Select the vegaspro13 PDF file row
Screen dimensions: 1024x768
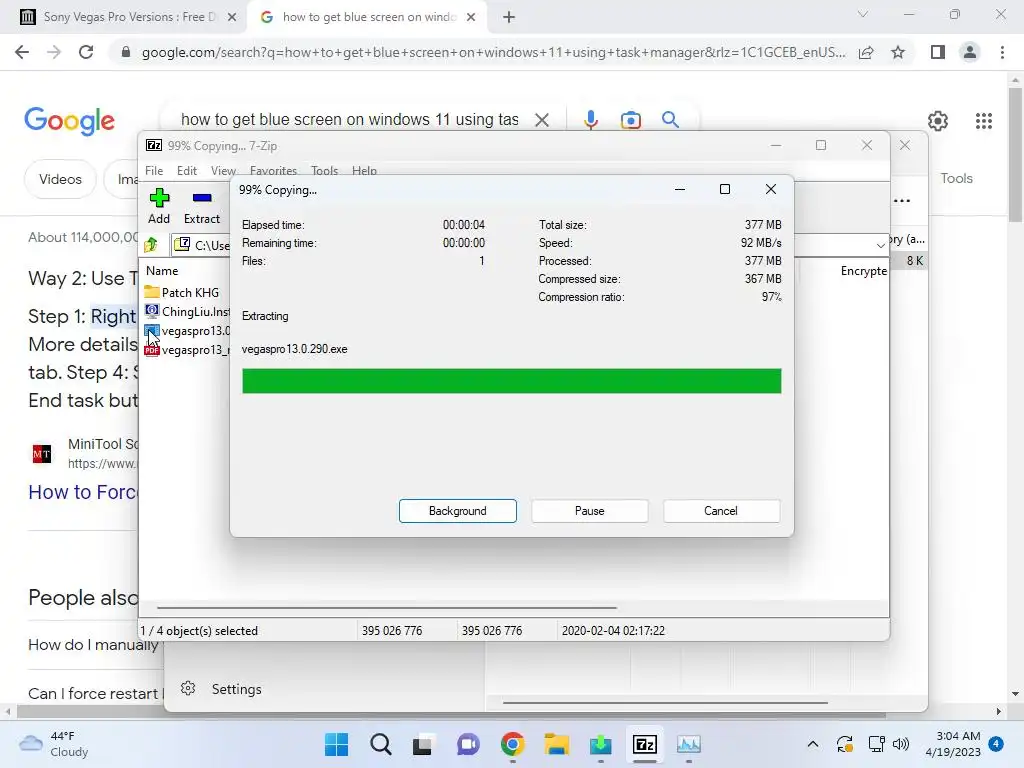[x=187, y=349]
